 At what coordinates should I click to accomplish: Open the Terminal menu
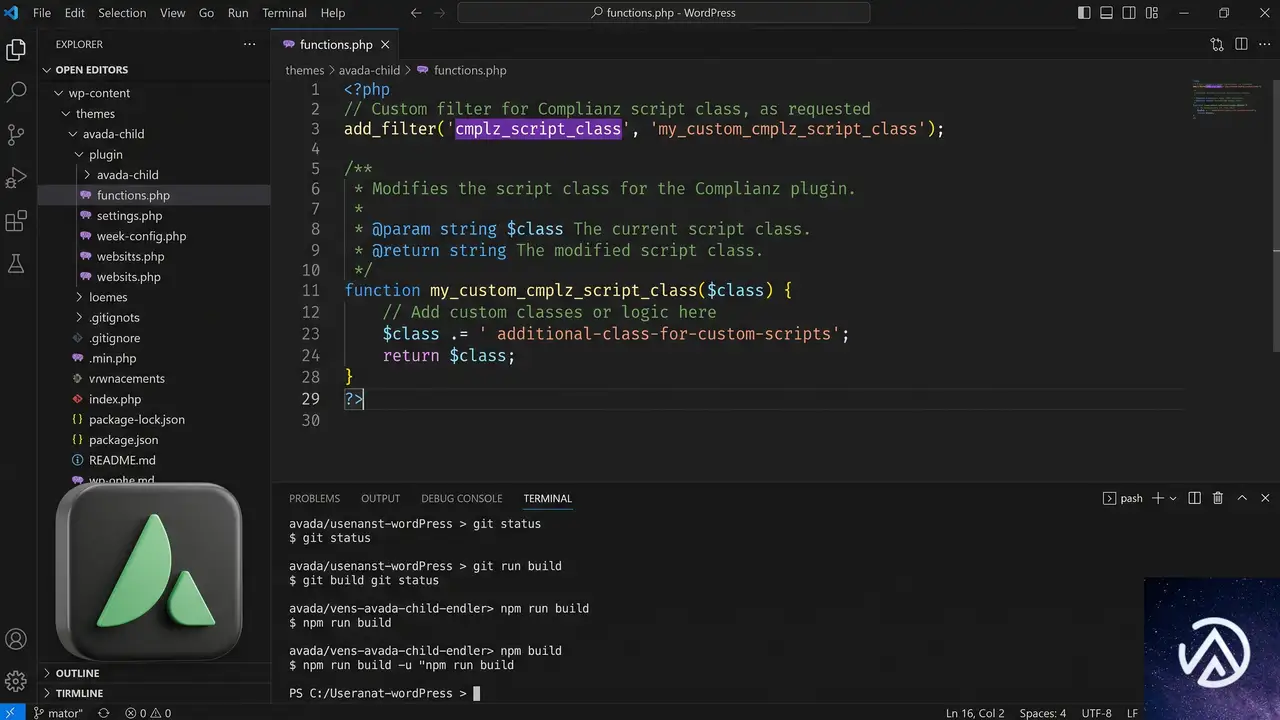click(284, 13)
